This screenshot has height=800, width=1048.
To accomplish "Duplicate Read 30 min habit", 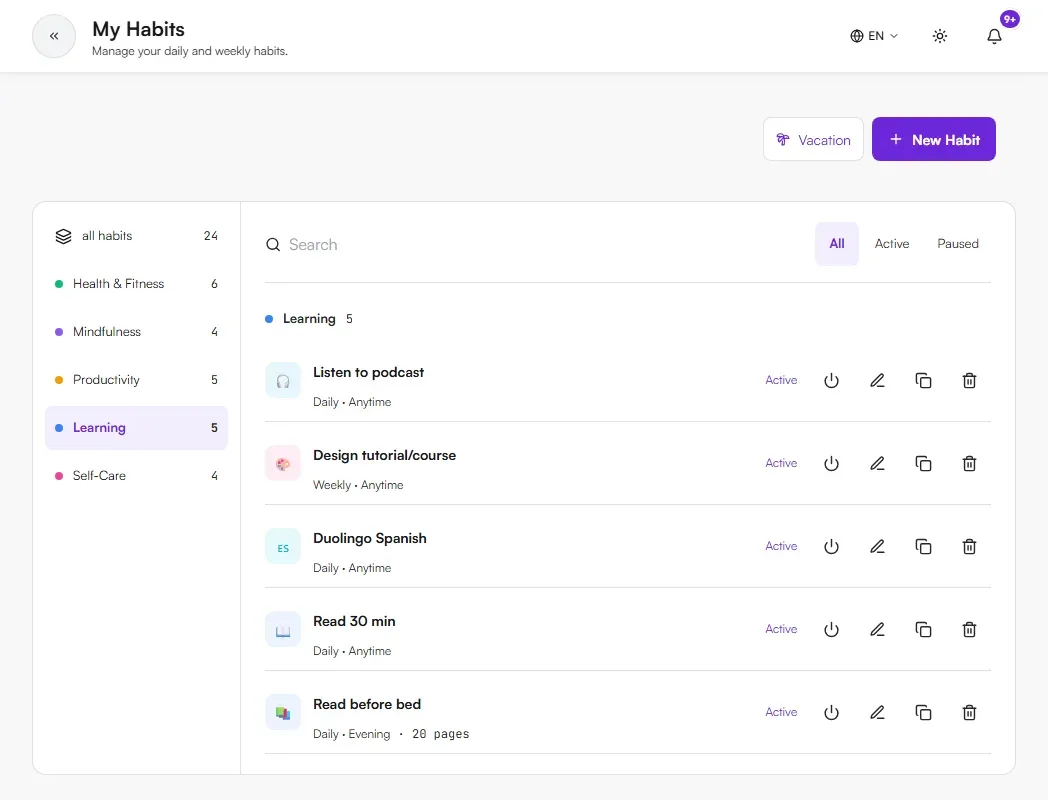I will pos(923,630).
